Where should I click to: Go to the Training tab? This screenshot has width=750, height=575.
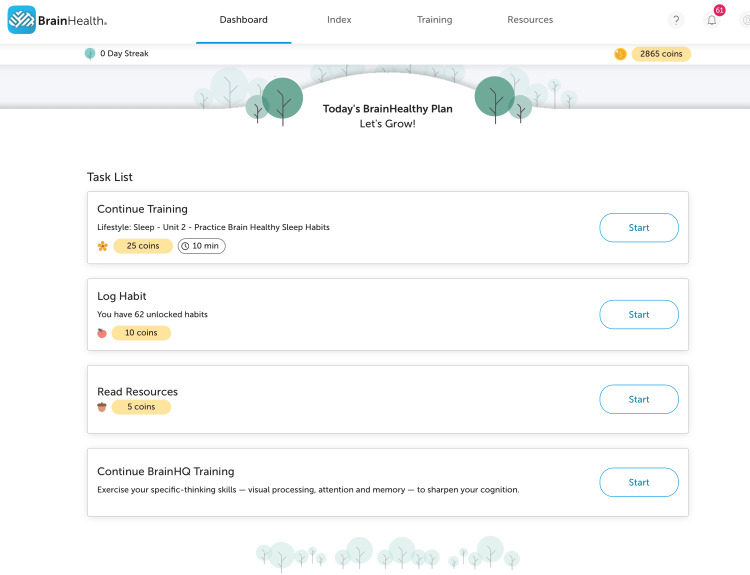coord(434,20)
